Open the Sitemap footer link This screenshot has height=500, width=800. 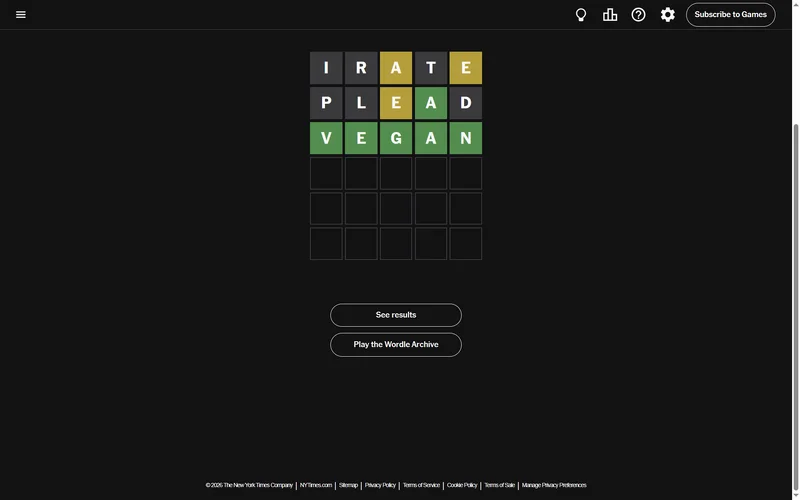click(x=348, y=485)
